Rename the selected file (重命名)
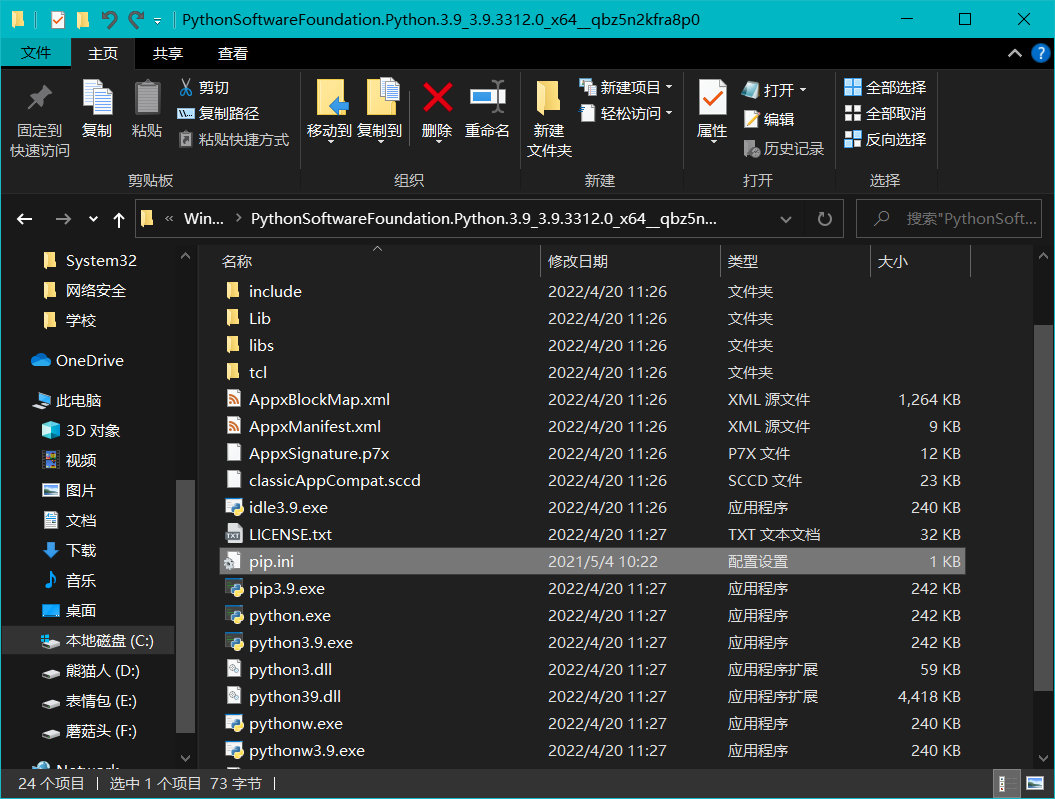The height and width of the screenshot is (799, 1055). coord(487,109)
